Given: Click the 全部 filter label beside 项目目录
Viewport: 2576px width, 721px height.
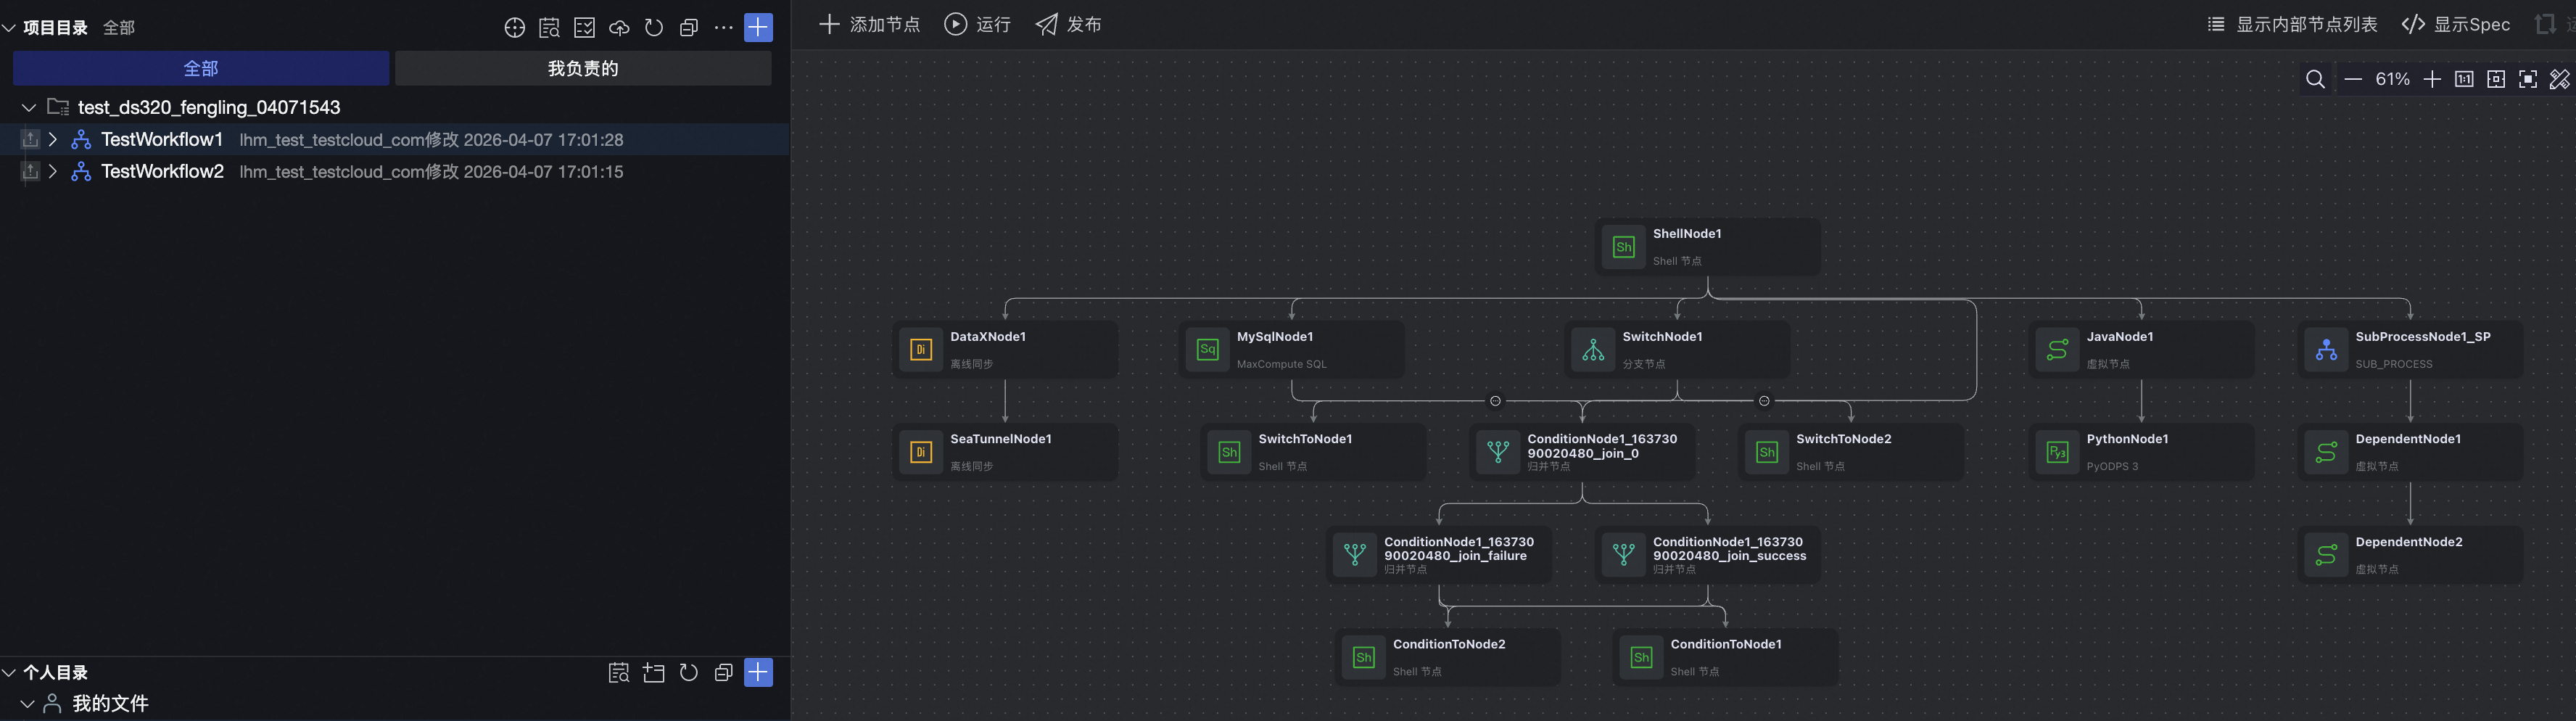Looking at the screenshot, I should 119,28.
